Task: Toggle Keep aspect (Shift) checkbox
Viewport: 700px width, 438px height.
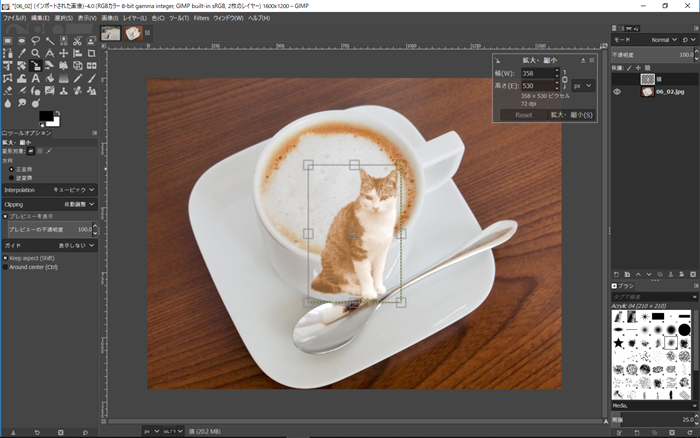Action: [5, 257]
